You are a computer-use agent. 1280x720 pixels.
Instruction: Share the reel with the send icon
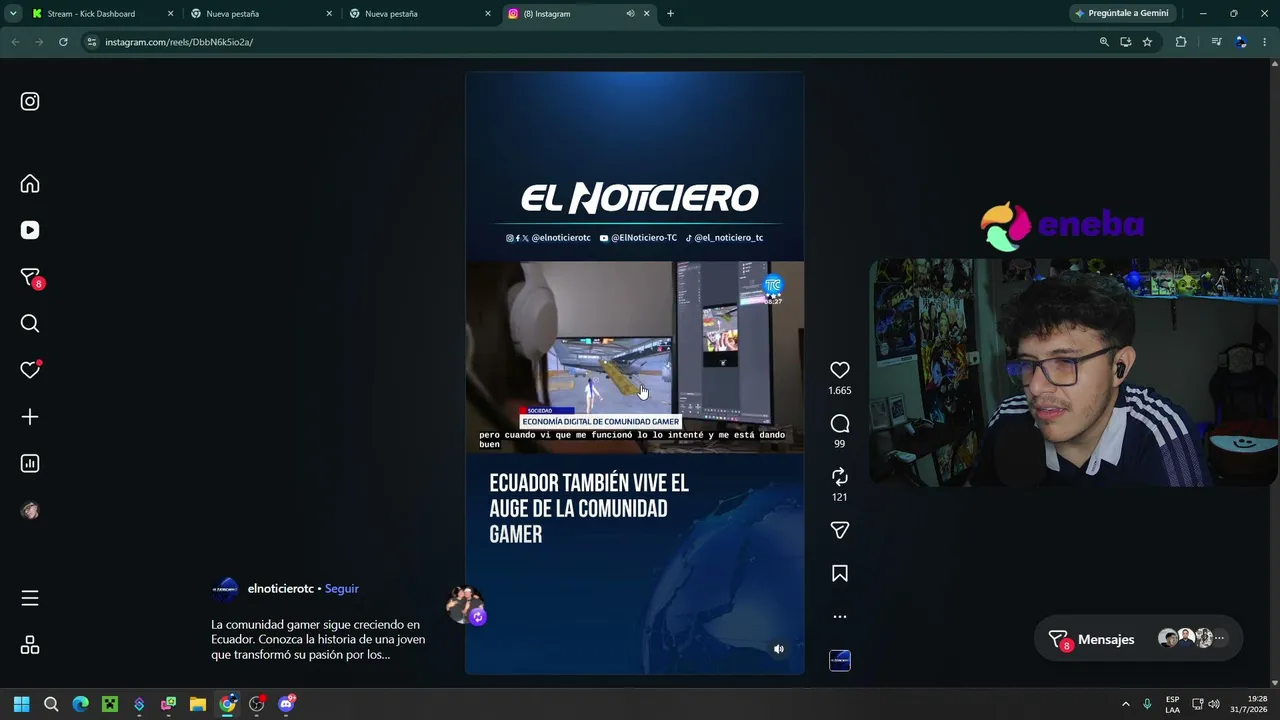tap(840, 530)
